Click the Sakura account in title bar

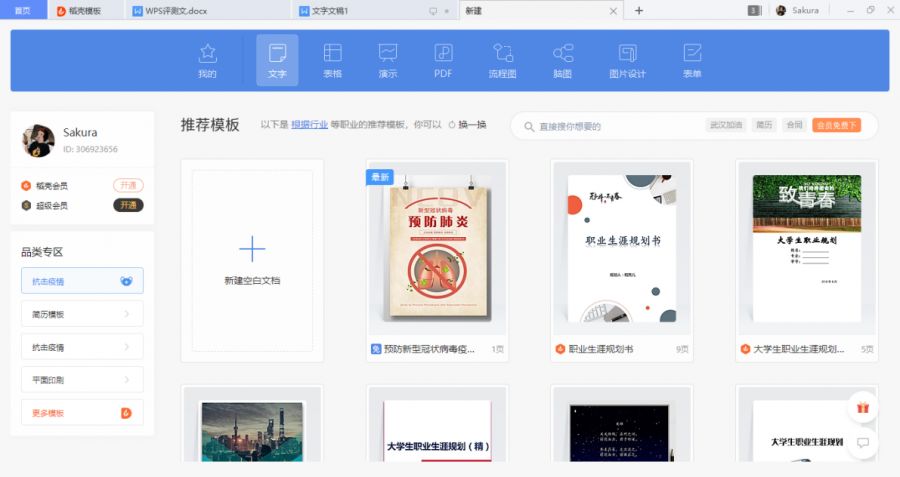(797, 10)
